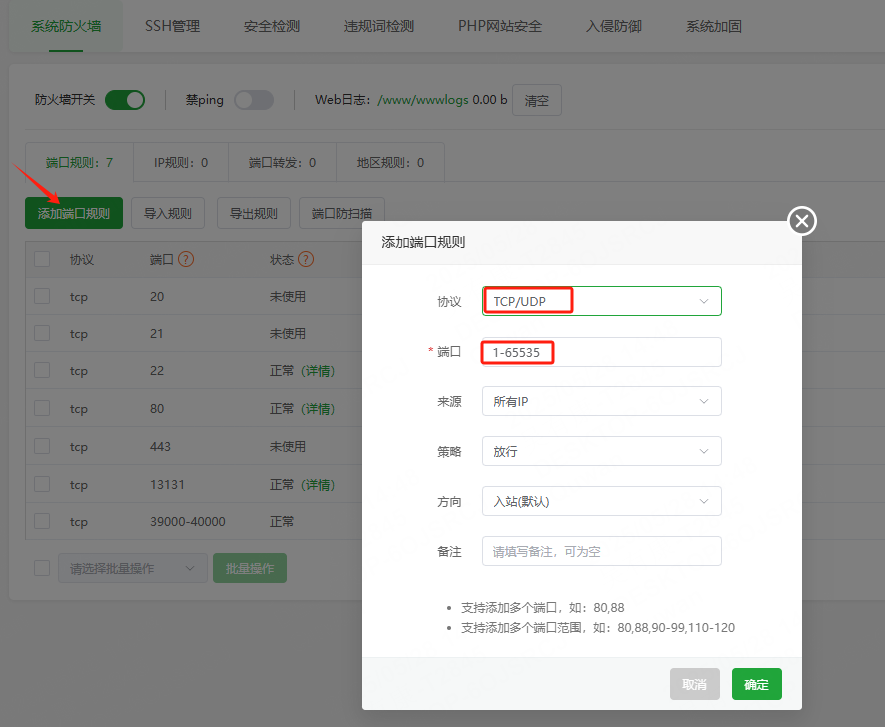Open the IP规则 tab
This screenshot has height=727, width=885.
(x=180, y=162)
